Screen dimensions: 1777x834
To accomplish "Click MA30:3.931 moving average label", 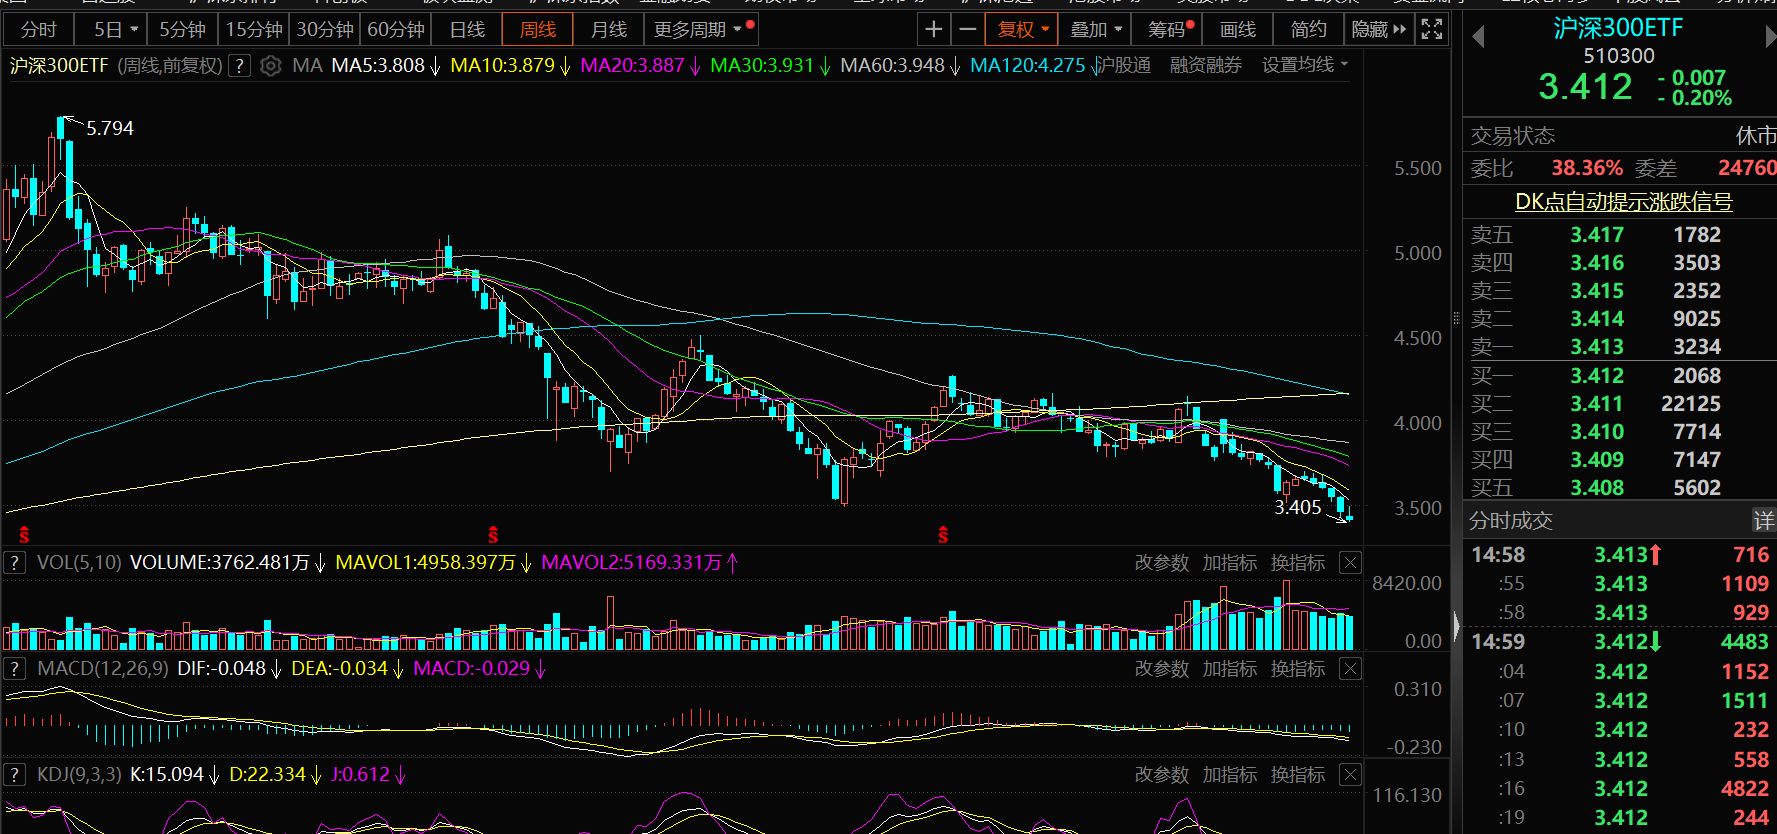I will (x=762, y=66).
